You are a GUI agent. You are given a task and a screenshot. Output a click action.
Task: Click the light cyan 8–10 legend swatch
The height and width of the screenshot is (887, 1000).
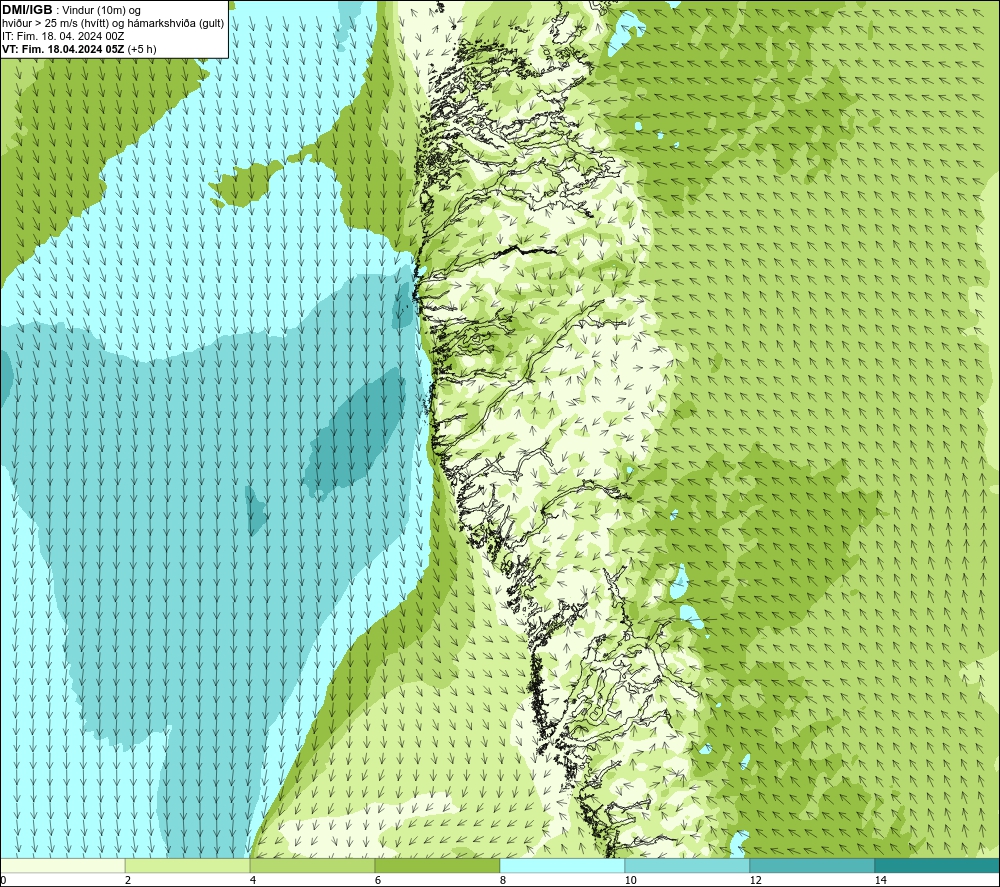point(562,865)
